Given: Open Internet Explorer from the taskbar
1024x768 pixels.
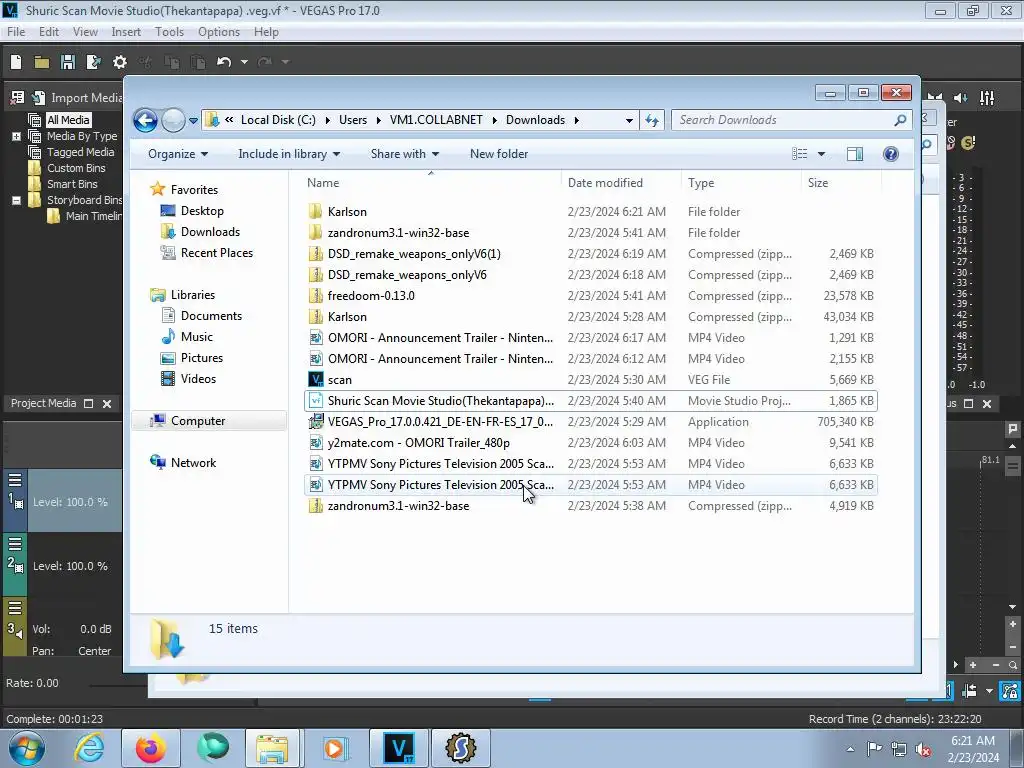Looking at the screenshot, I should [89, 748].
